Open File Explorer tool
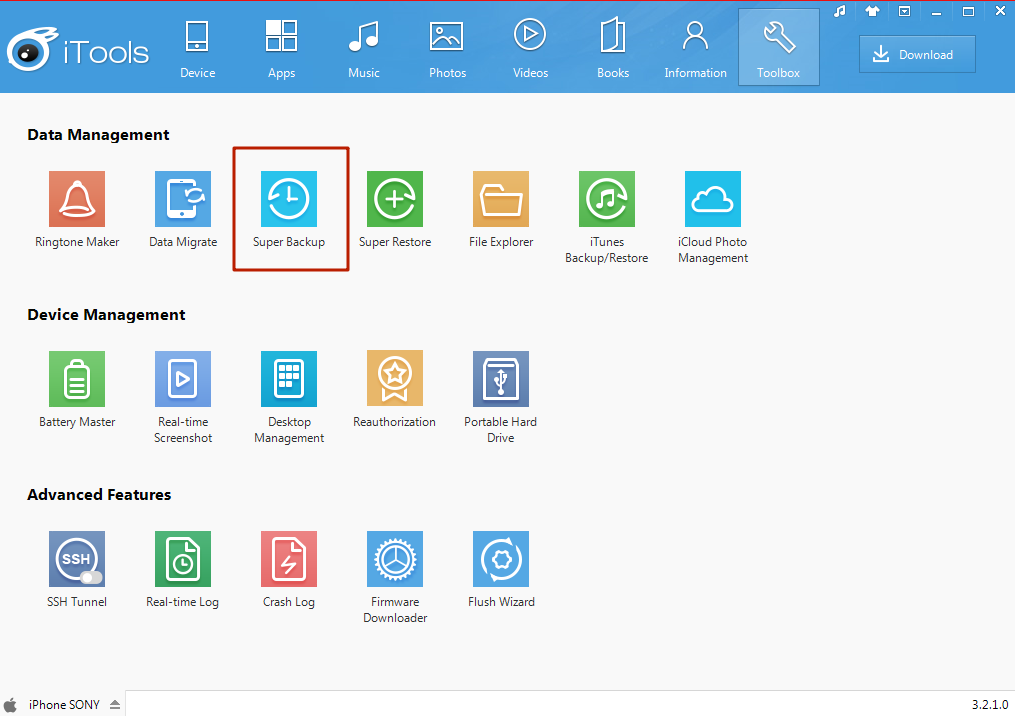Viewport: 1015px width, 716px height. [x=501, y=199]
